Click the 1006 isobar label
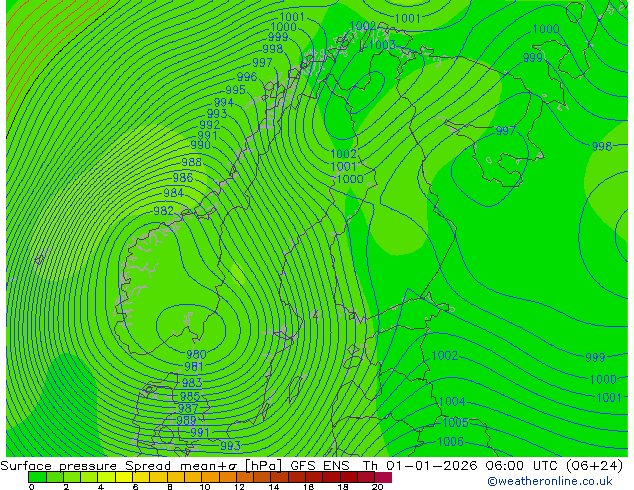The height and width of the screenshot is (490, 634). pyautogui.click(x=450, y=441)
